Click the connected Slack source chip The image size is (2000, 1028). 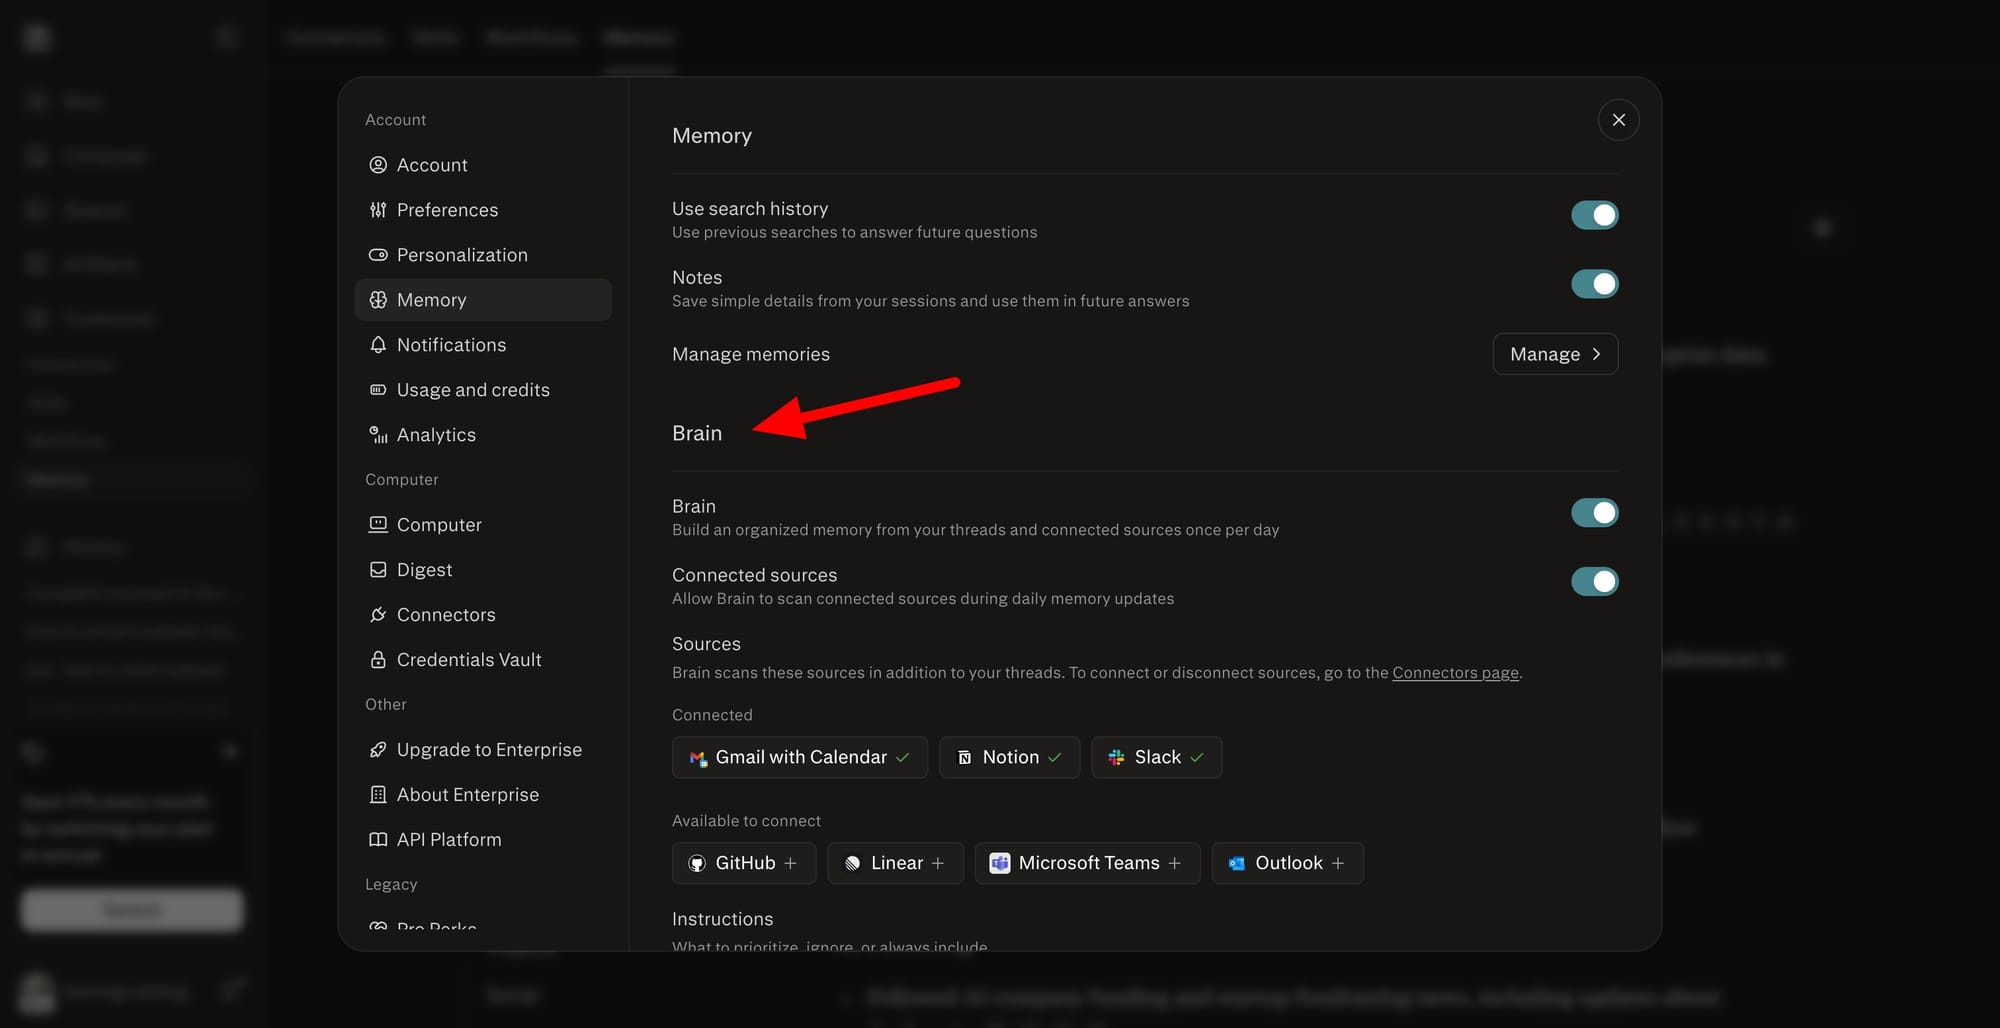point(1156,757)
